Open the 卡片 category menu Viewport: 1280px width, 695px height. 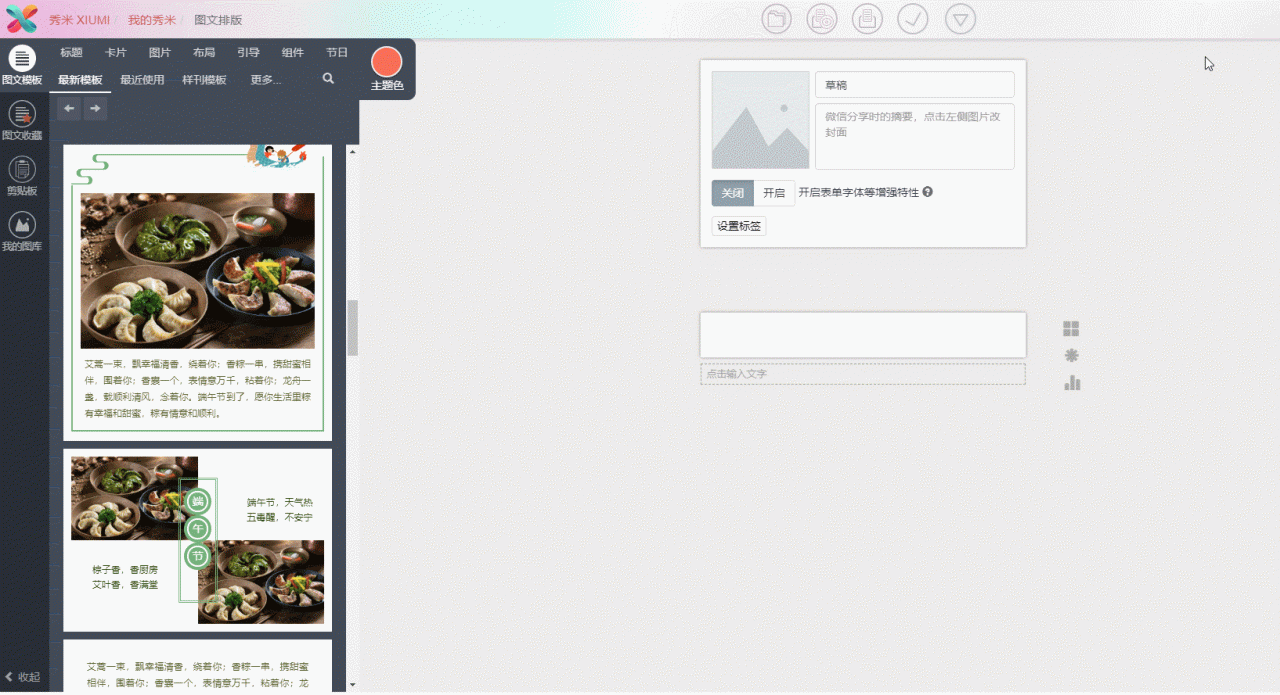[116, 53]
